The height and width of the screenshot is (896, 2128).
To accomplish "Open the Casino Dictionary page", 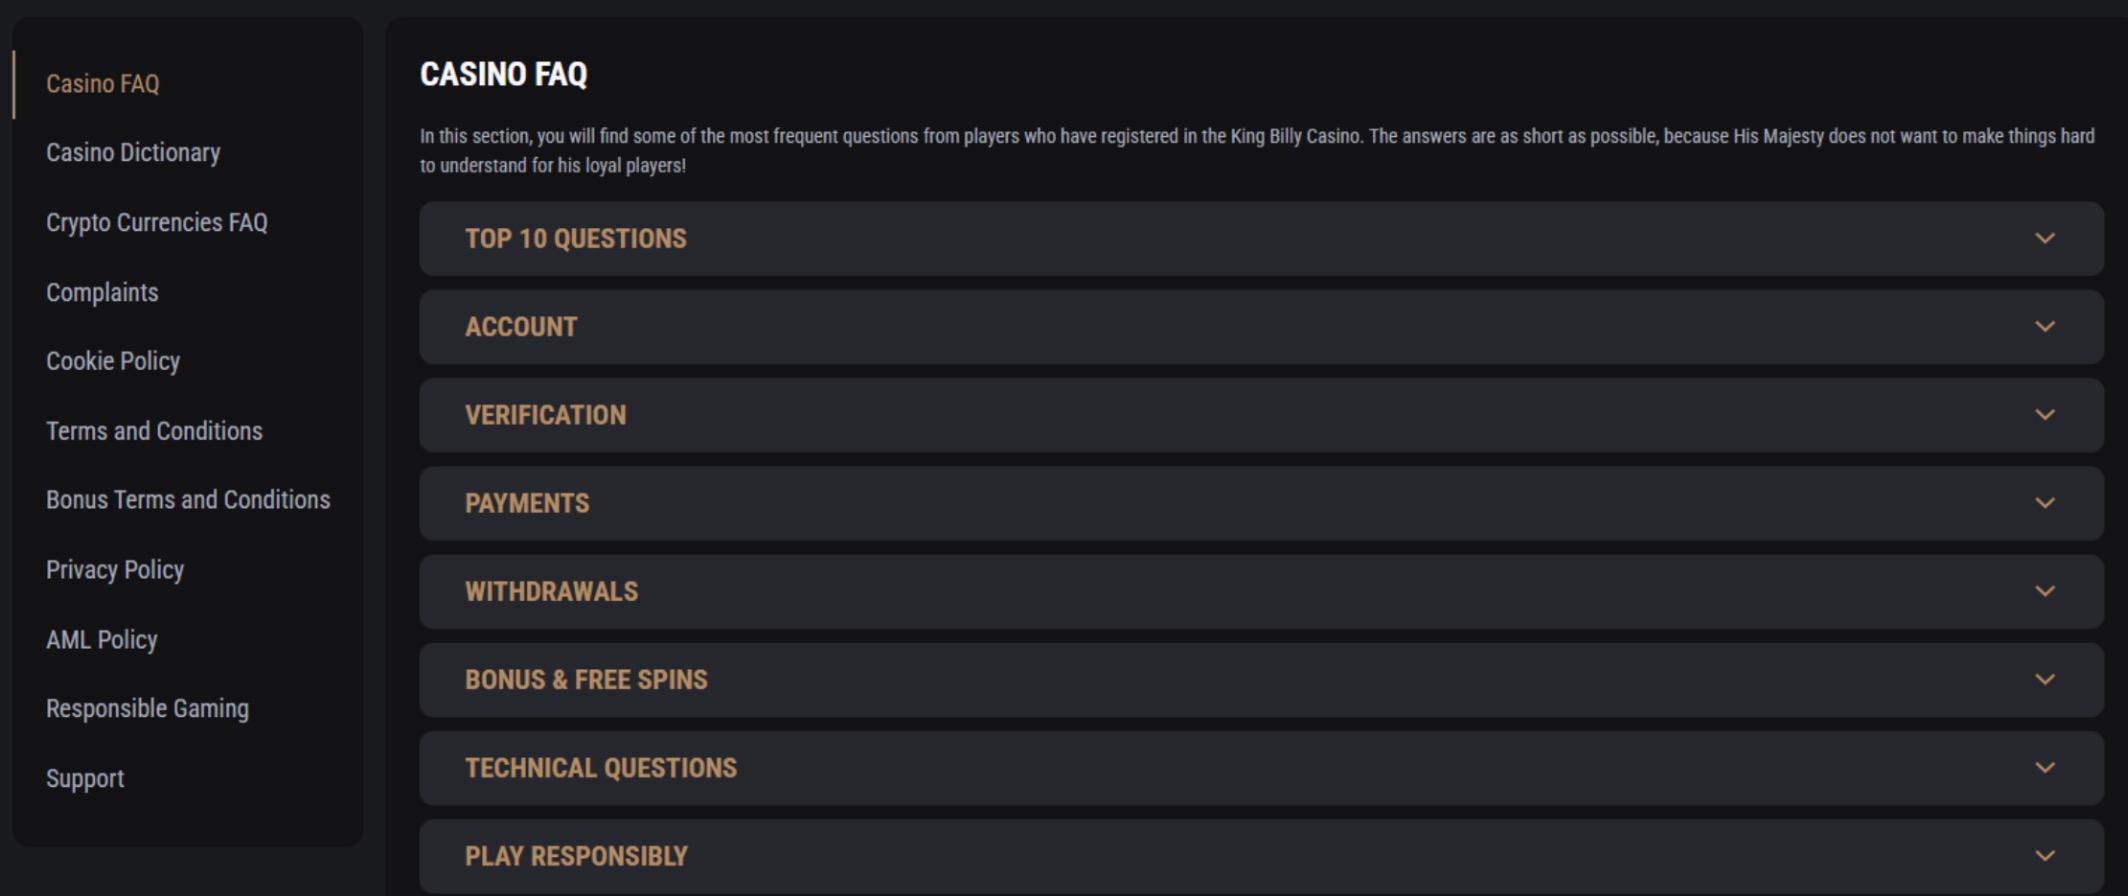I will coord(133,153).
